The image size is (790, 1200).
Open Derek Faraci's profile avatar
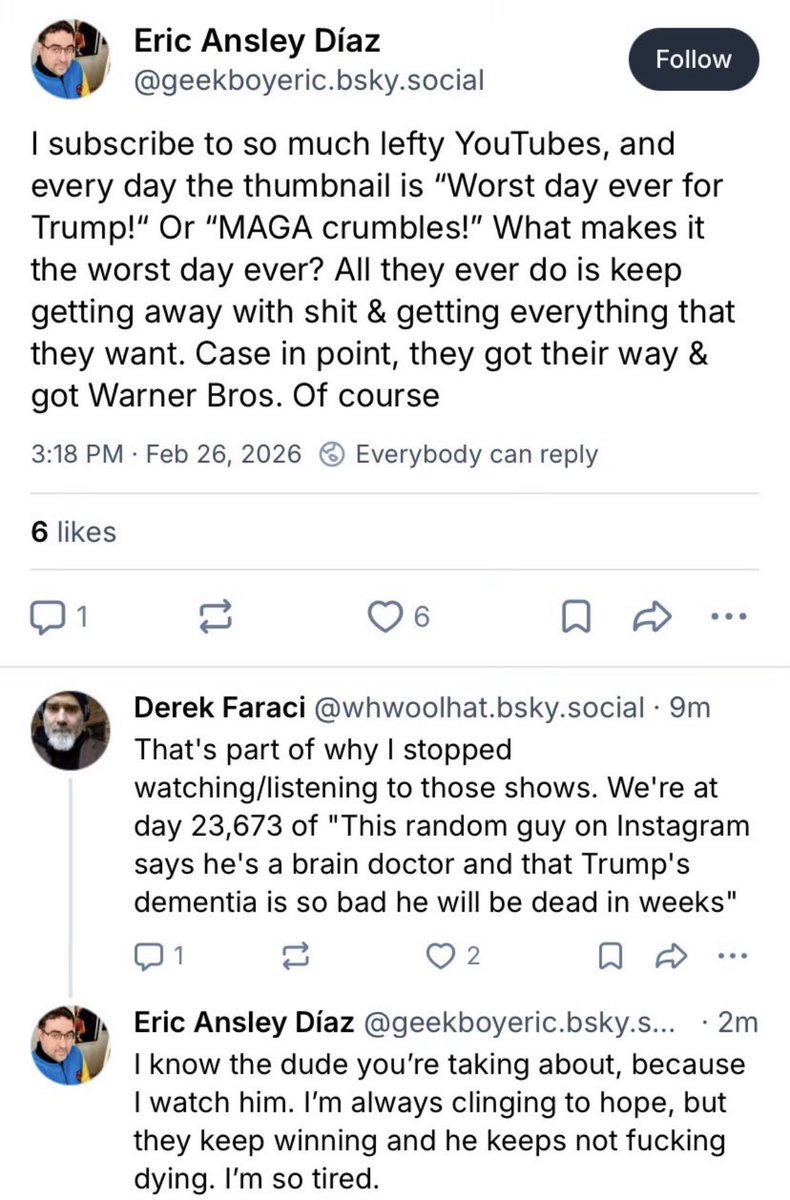click(x=69, y=730)
